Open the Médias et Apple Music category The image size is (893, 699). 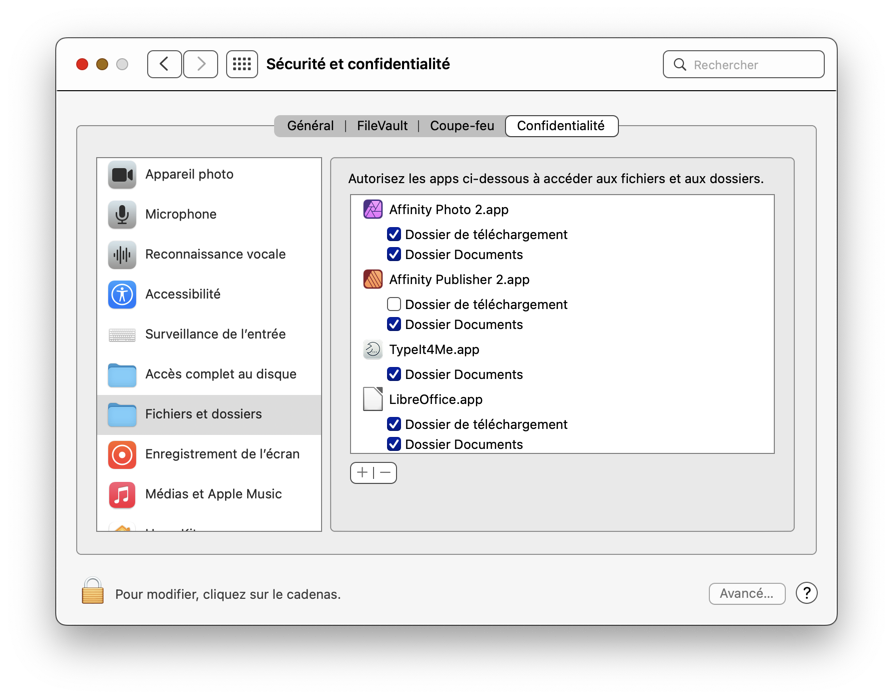pyautogui.click(x=212, y=494)
